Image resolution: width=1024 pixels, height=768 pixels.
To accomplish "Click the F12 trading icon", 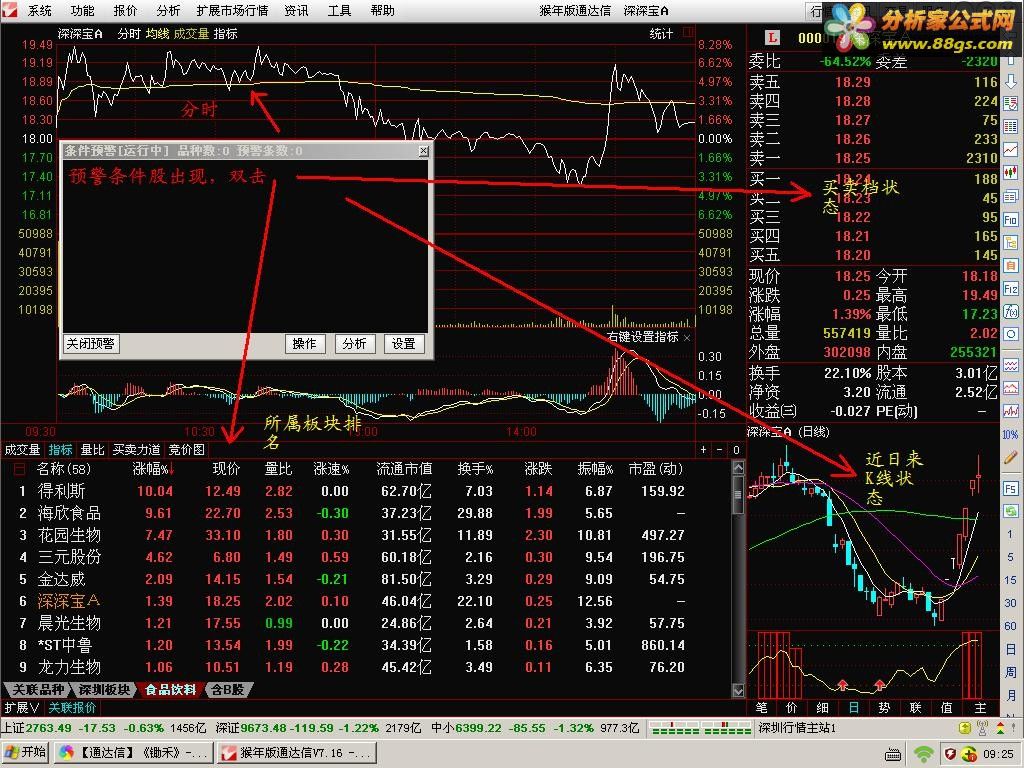I will pos(1010,289).
